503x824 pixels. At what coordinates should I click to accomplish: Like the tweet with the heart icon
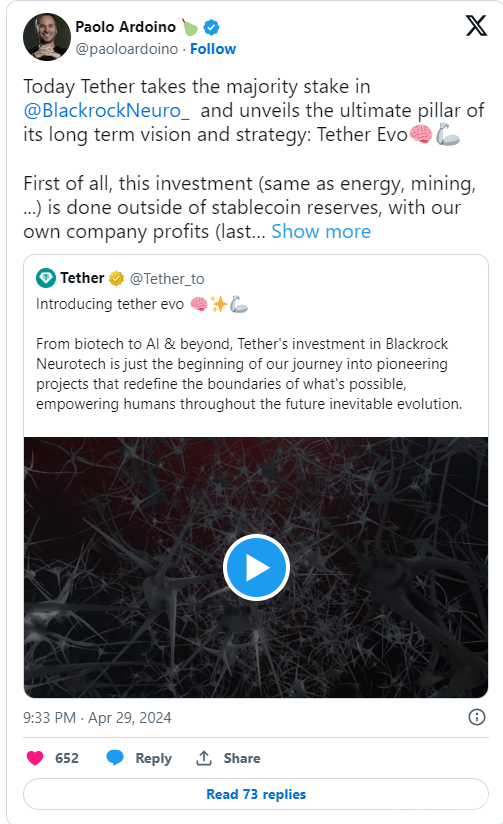pyautogui.click(x=35, y=758)
